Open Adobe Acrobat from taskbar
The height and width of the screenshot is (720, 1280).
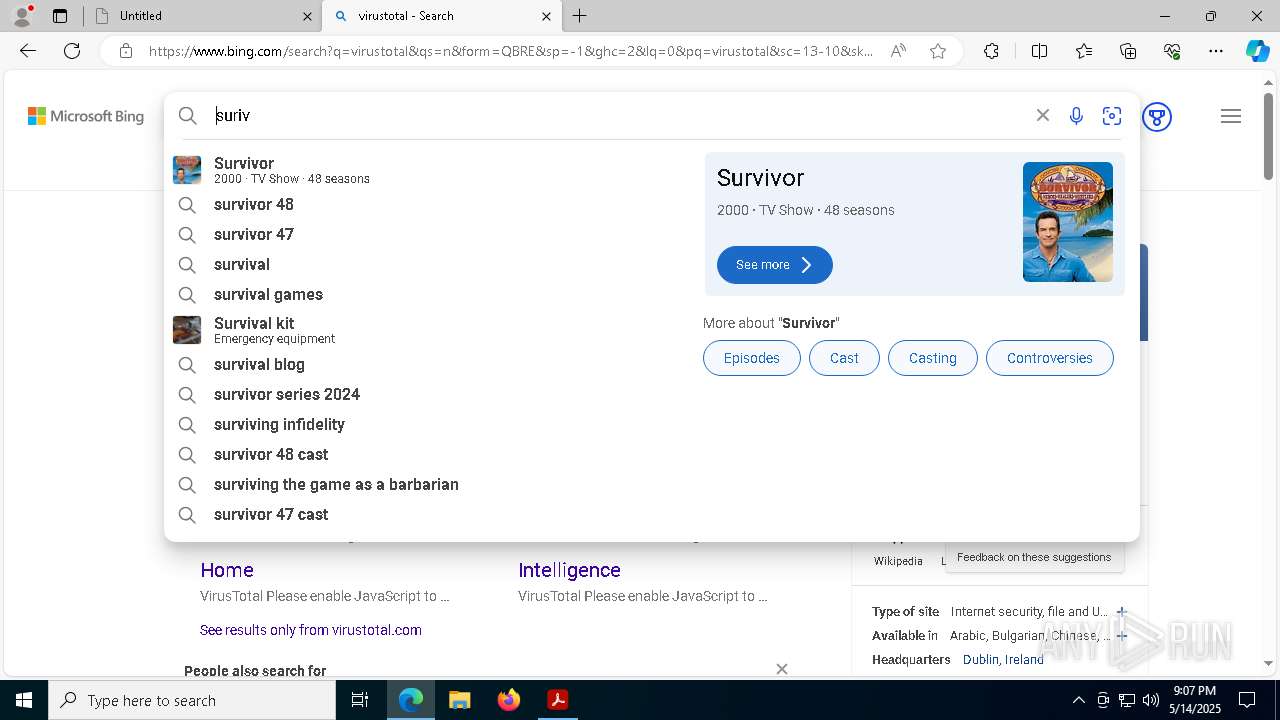(x=558, y=700)
